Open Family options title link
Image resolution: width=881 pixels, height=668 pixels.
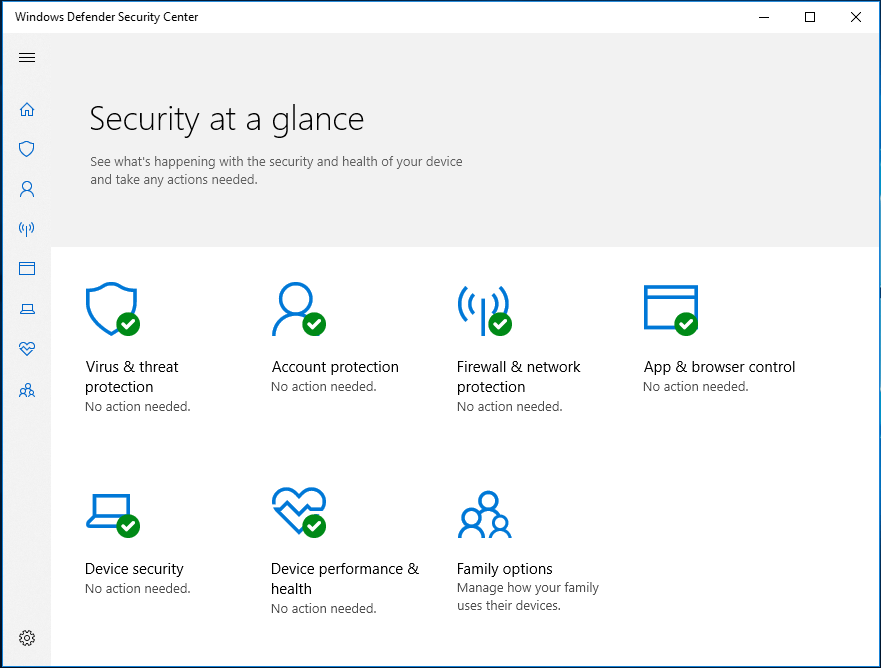click(505, 569)
